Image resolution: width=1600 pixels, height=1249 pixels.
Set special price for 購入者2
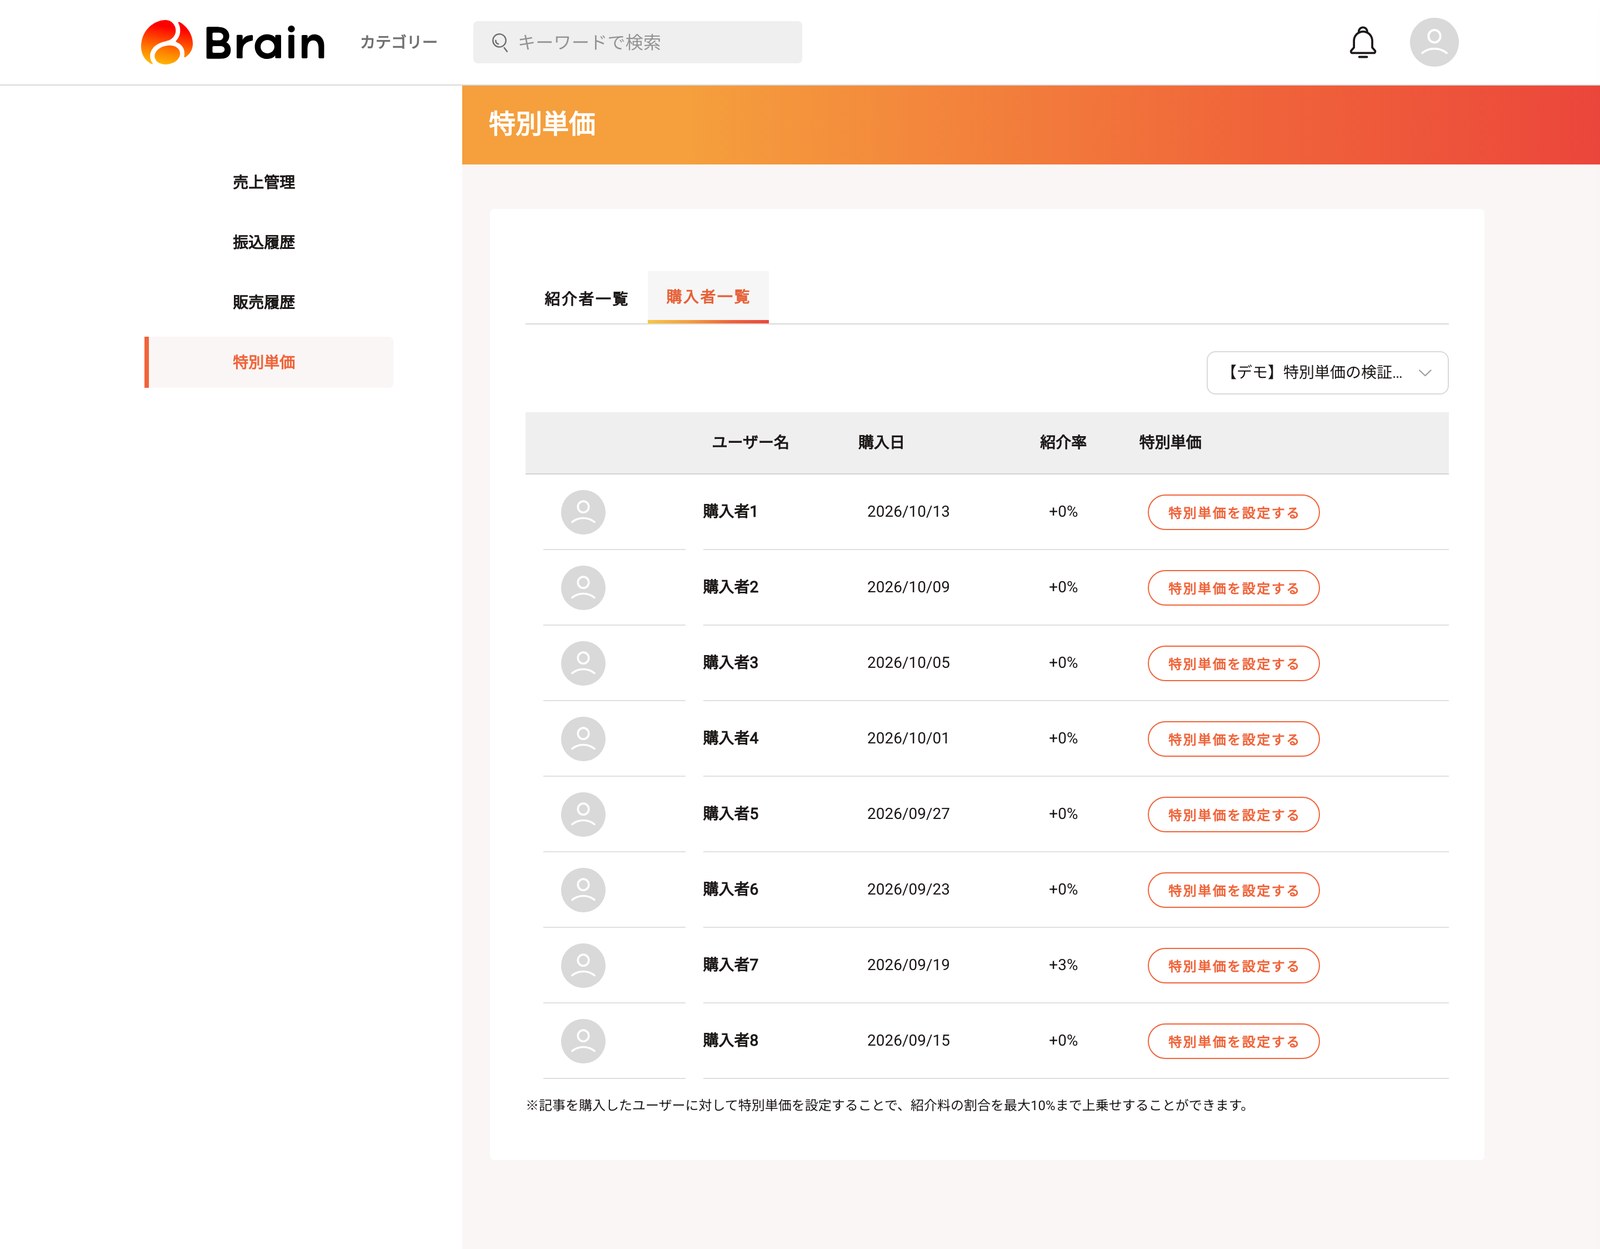point(1233,588)
